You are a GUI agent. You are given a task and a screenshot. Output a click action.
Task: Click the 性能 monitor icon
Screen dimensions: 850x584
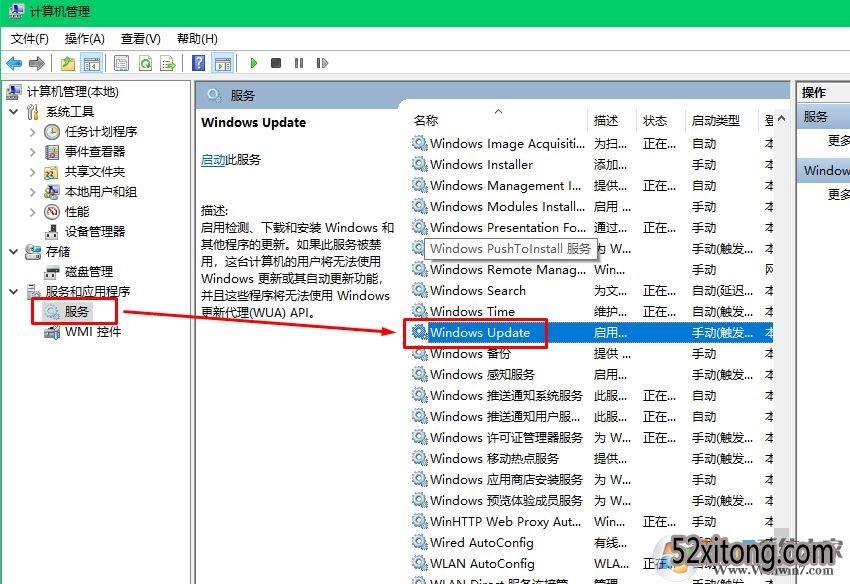coord(51,212)
